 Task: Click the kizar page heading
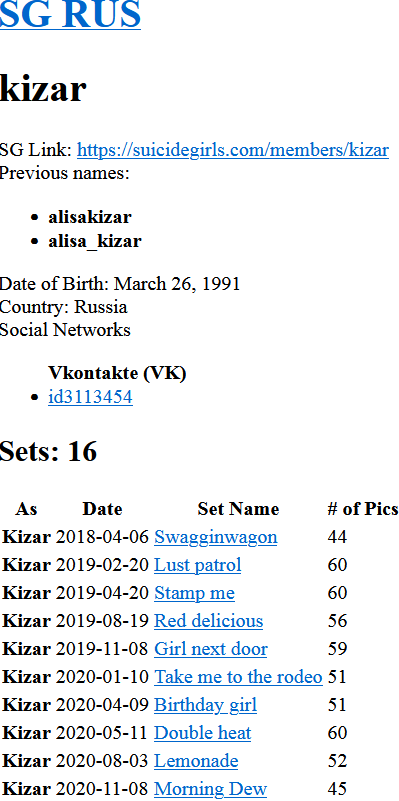(43, 88)
